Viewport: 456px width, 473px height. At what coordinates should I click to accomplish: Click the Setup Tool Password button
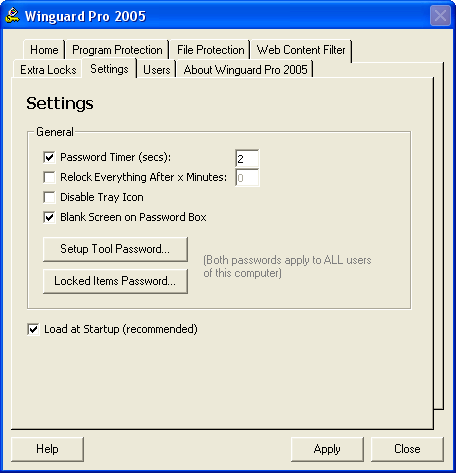point(115,249)
